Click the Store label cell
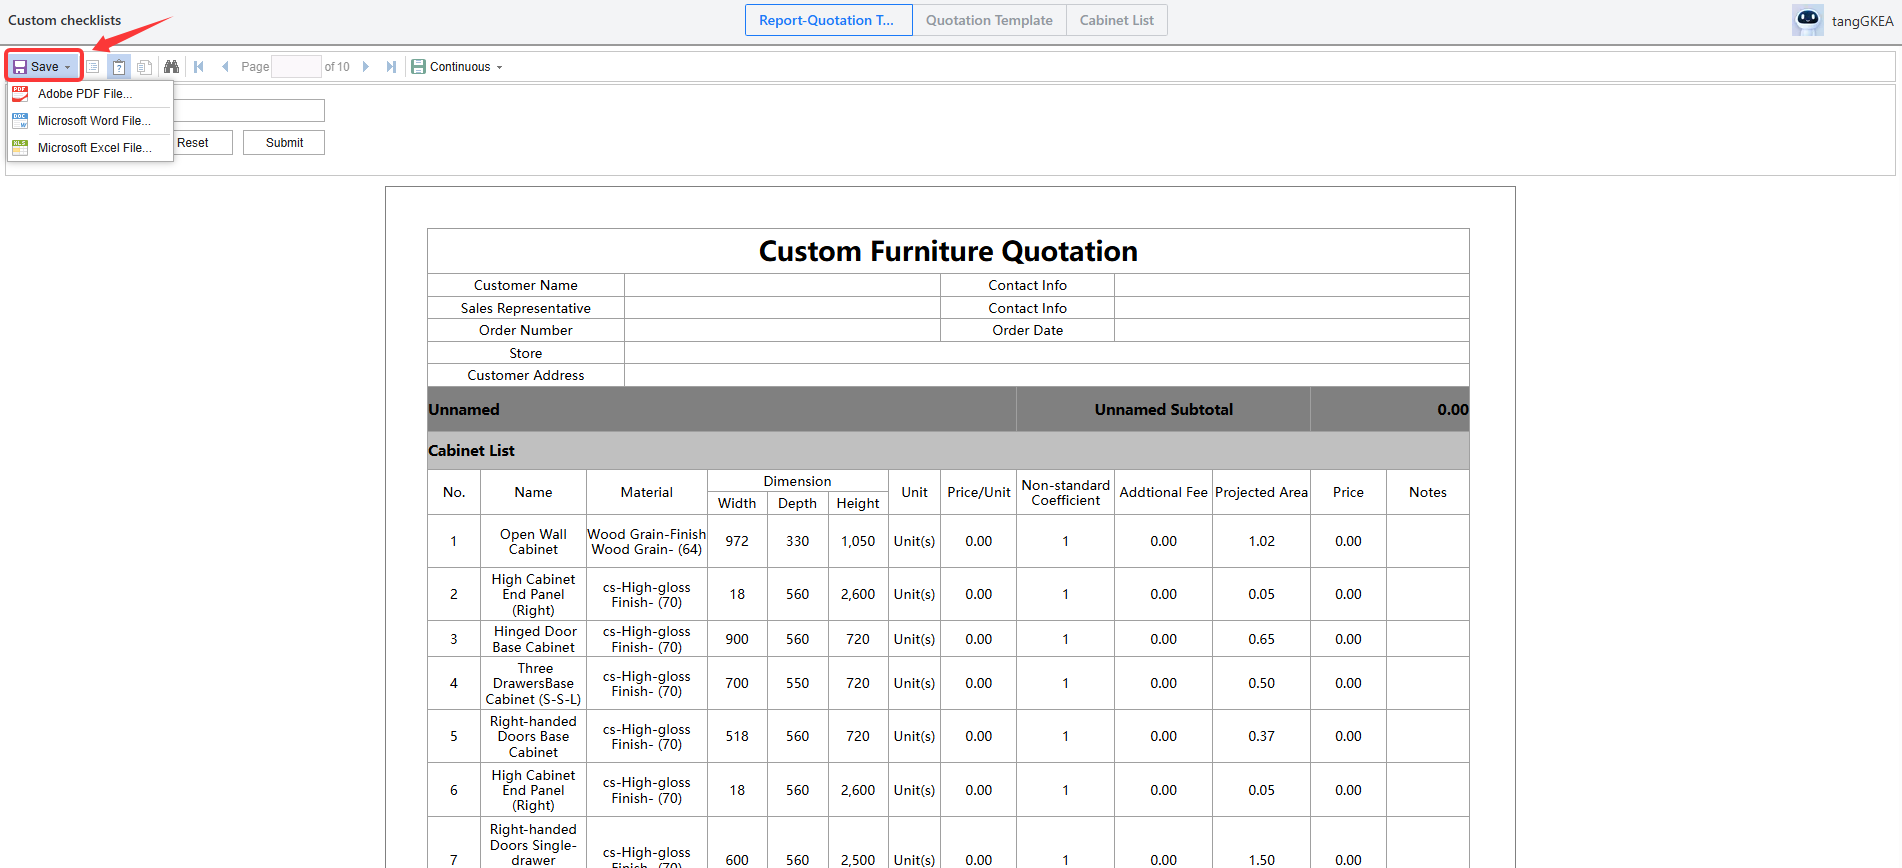This screenshot has height=868, width=1902. 526,353
